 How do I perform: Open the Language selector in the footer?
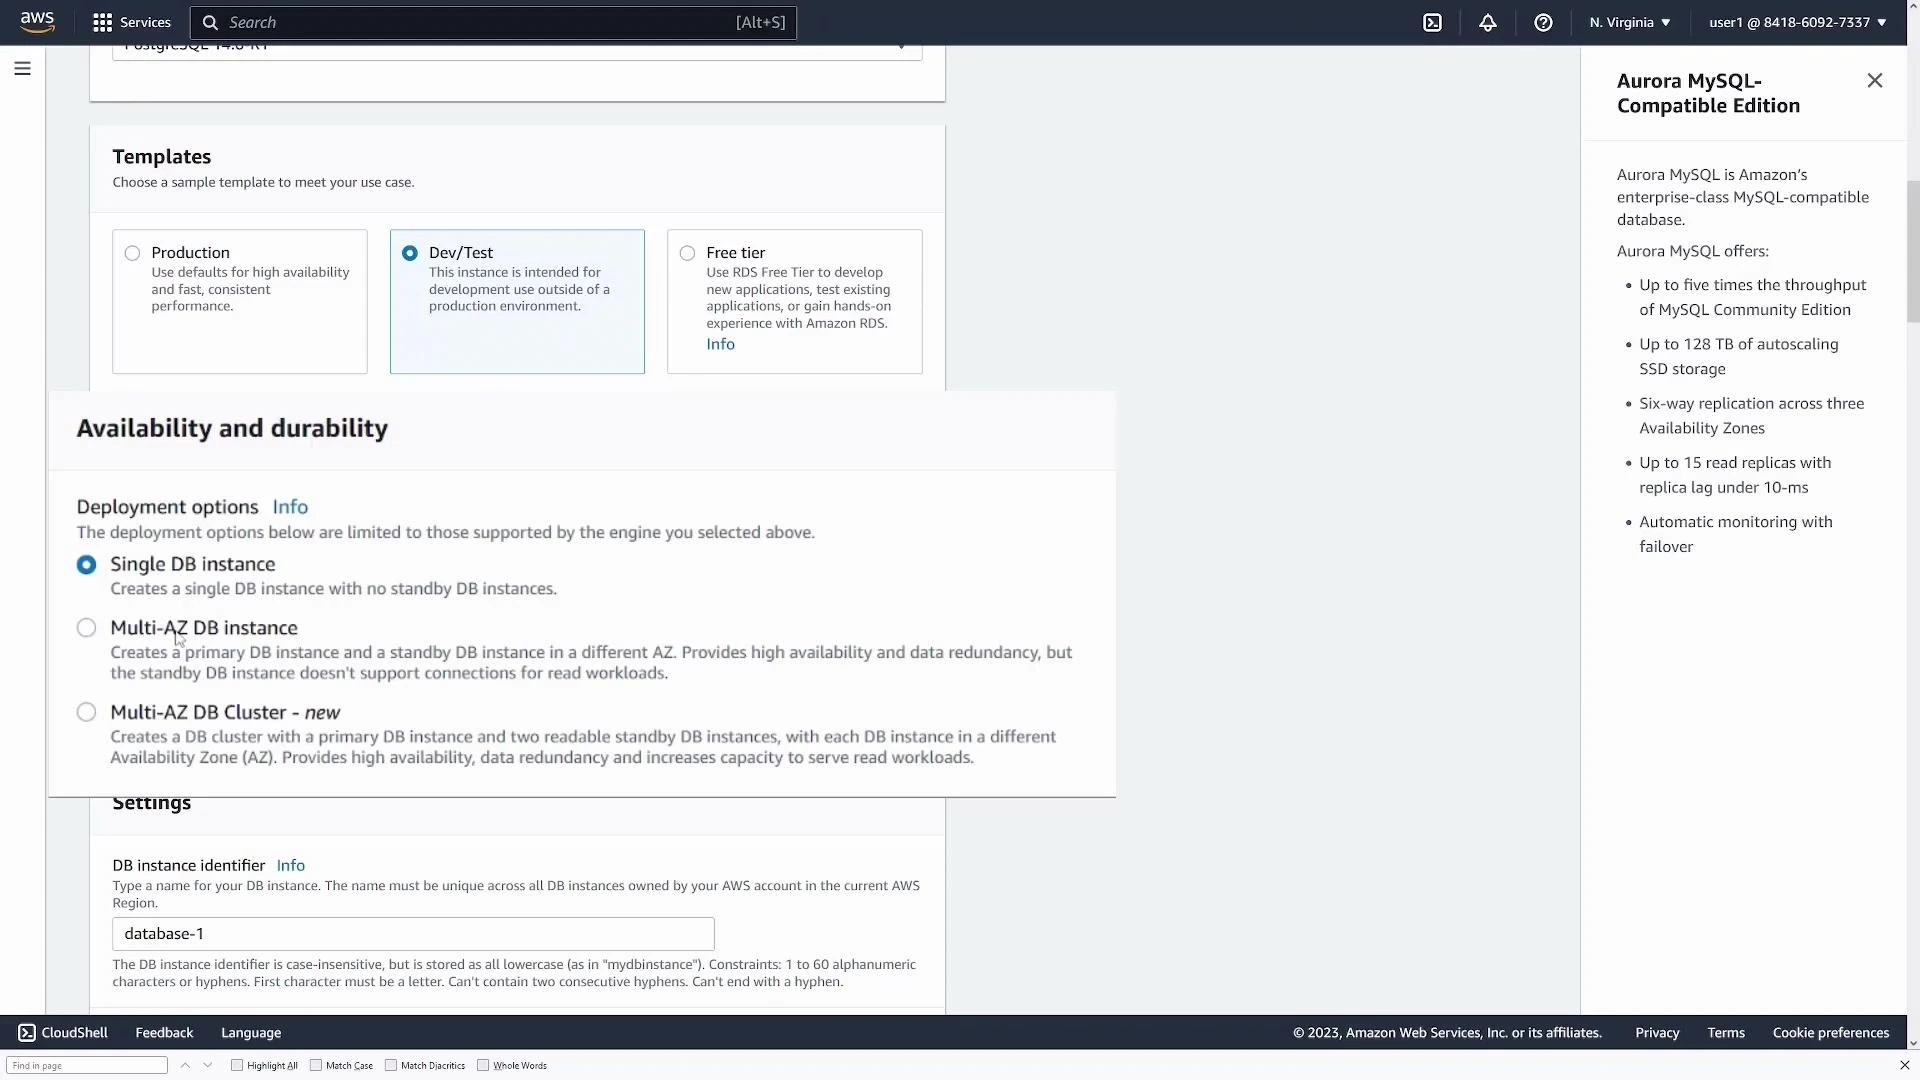click(250, 1032)
